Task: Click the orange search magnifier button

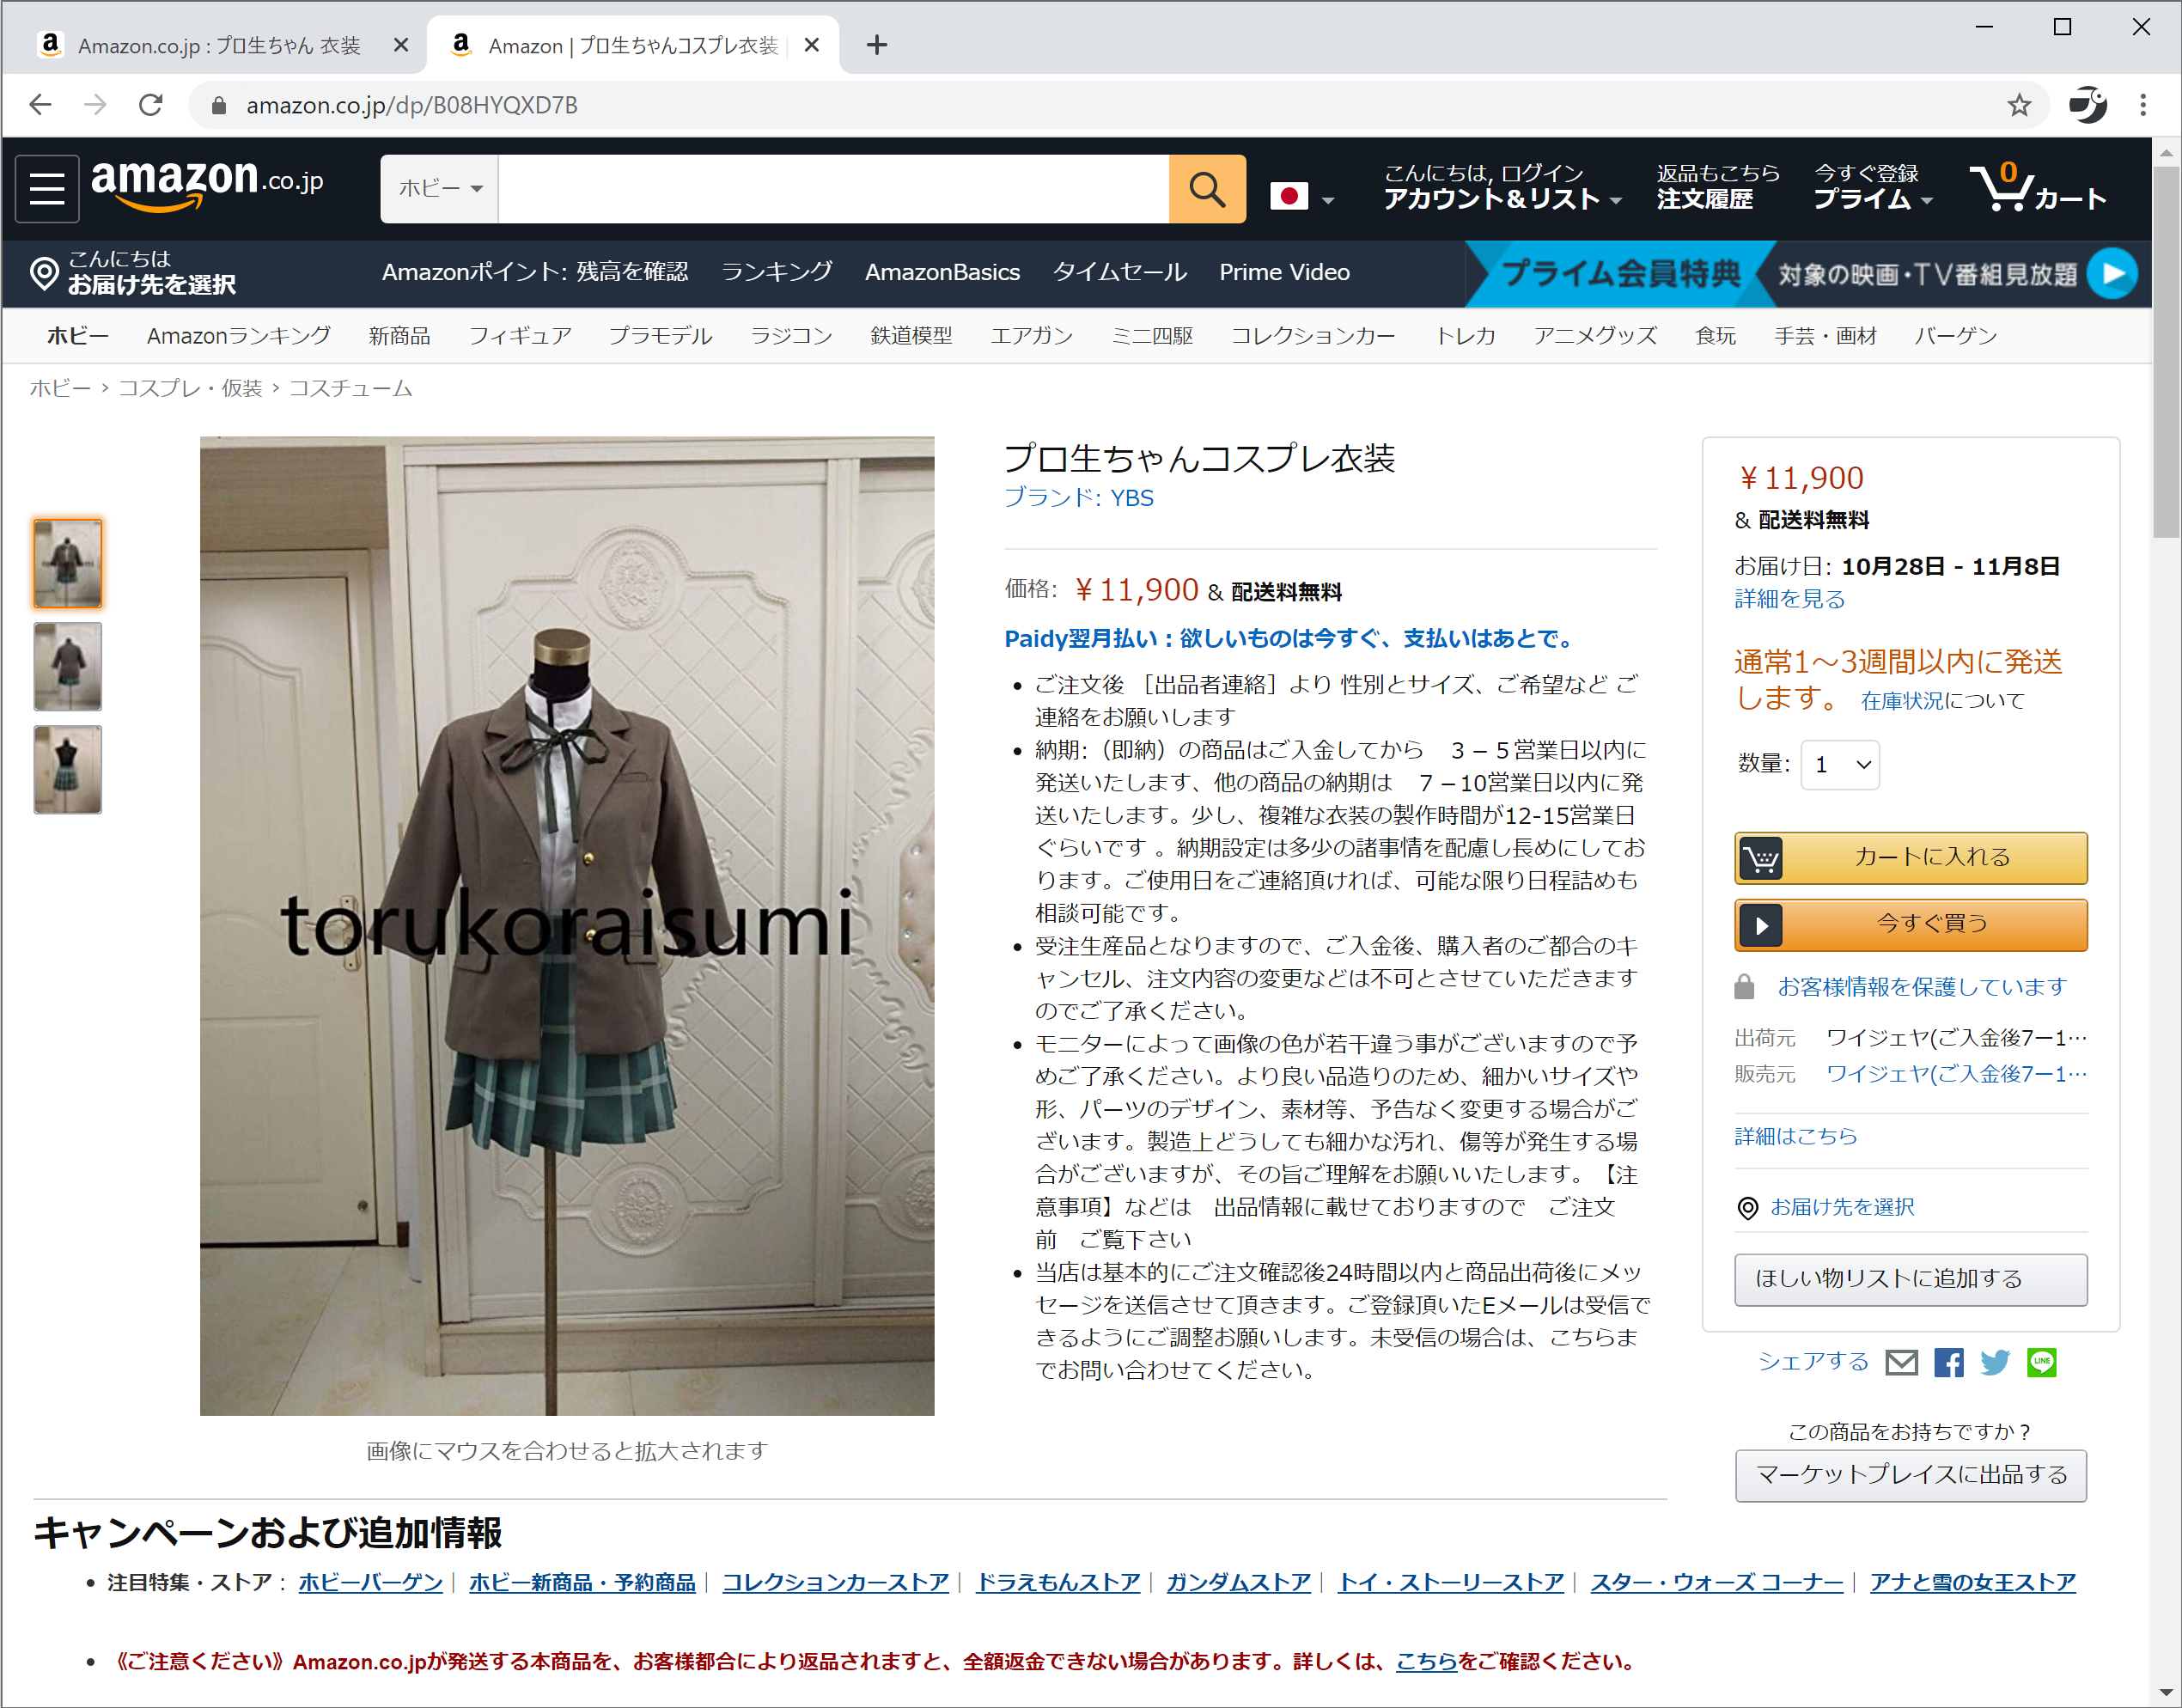Action: [x=1206, y=188]
